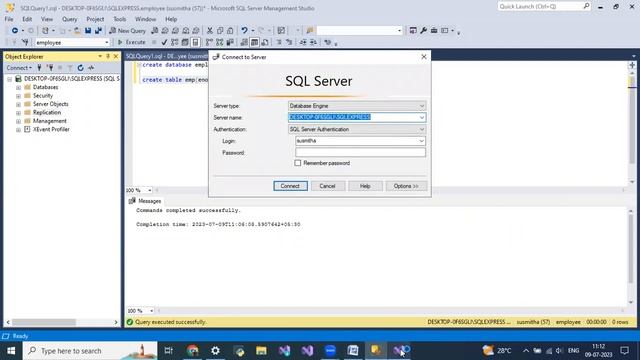Click the Properties wrench icon
This screenshot has height=360, width=640.
(x=423, y=31)
